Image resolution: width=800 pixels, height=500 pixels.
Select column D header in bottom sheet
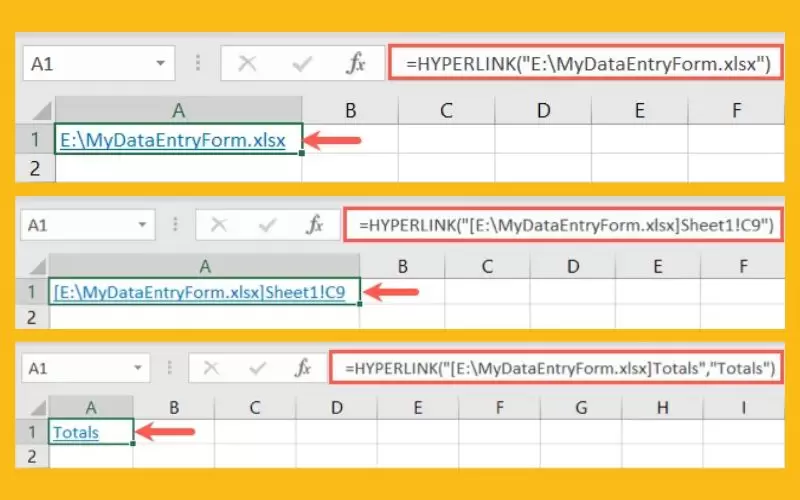point(336,407)
